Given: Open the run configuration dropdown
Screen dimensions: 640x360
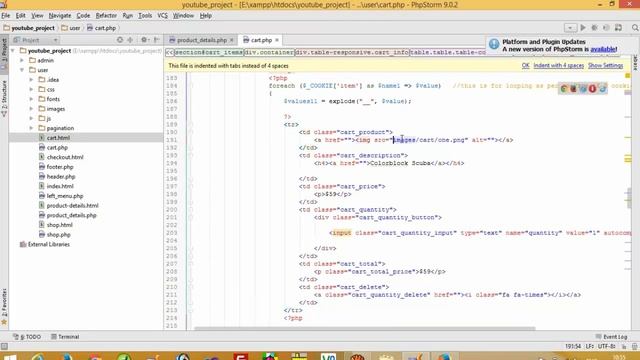Looking at the screenshot, I should point(570,28).
